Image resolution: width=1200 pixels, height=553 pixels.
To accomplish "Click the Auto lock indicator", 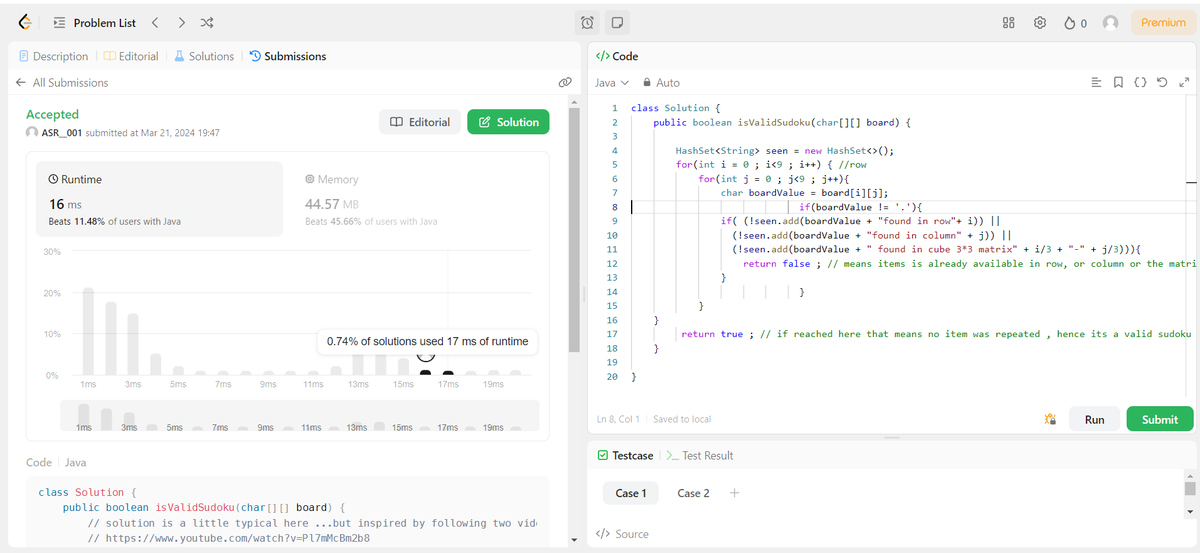I will [x=661, y=82].
